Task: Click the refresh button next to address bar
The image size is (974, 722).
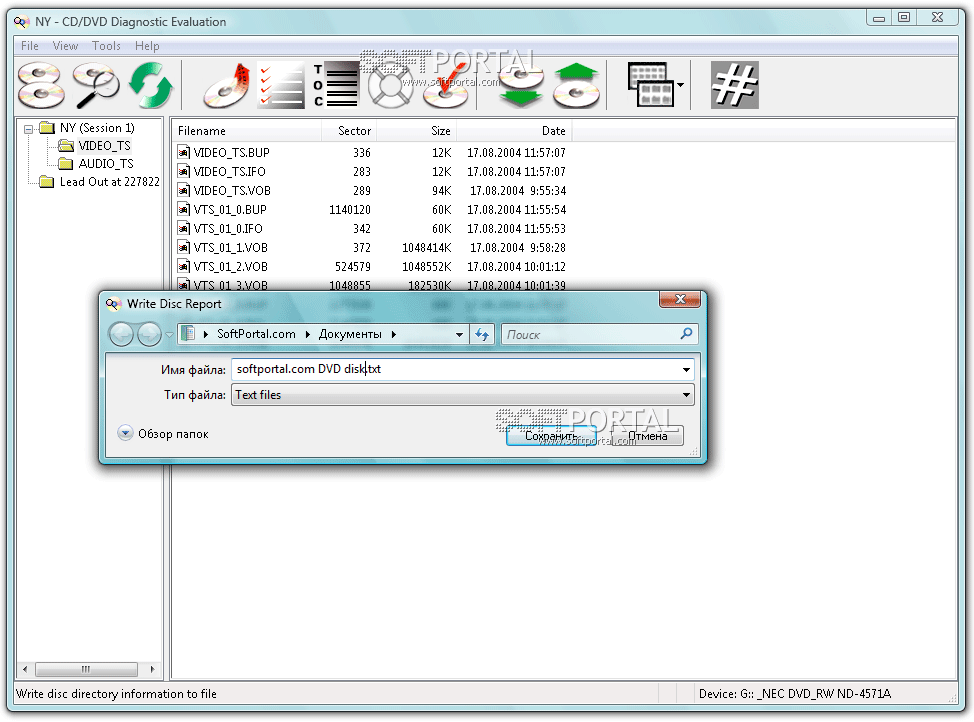Action: point(482,334)
